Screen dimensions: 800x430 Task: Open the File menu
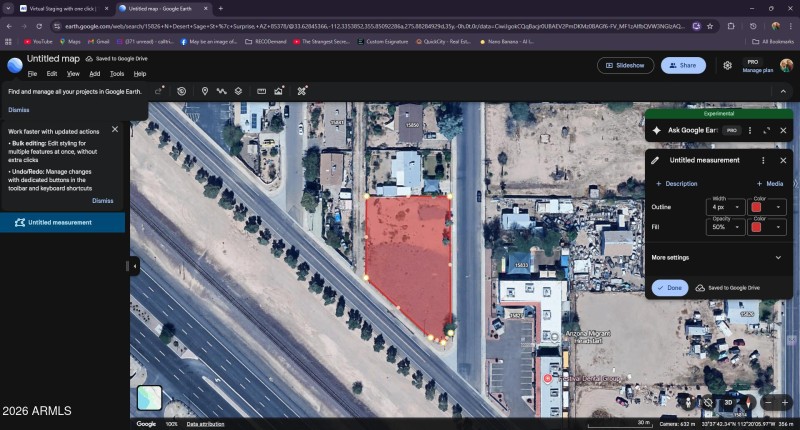coord(32,74)
